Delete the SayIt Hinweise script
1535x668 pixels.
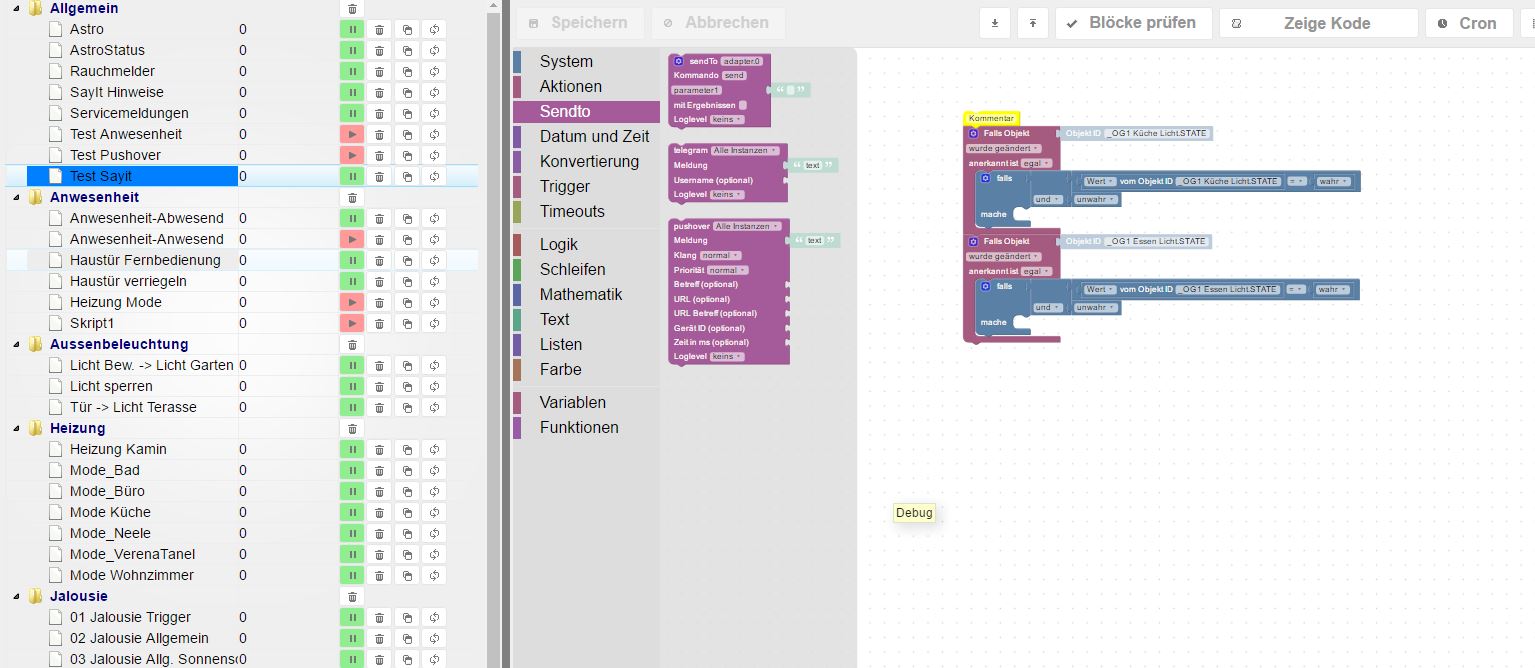coord(379,92)
